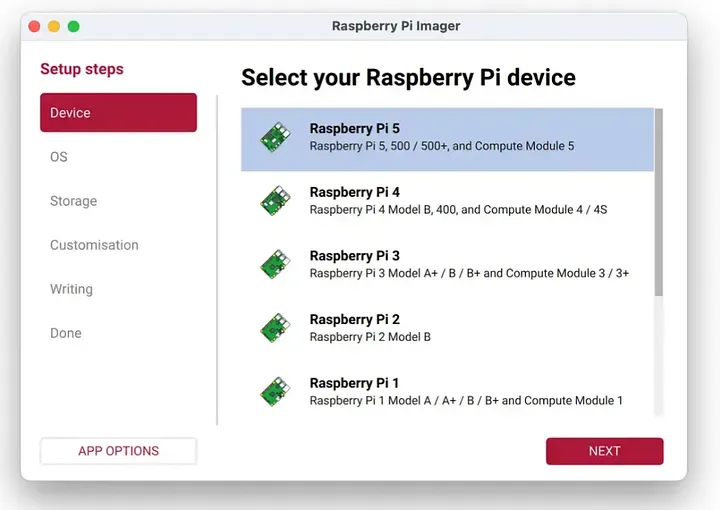Click the Raspberry Pi 3 board icon
The height and width of the screenshot is (510, 720).
[x=275, y=264]
